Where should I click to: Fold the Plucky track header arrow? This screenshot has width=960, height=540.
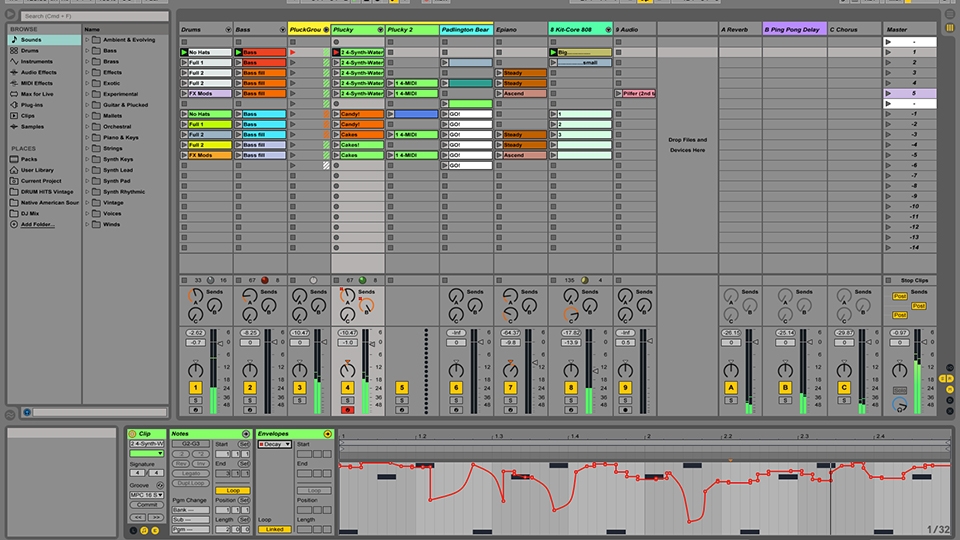380,29
